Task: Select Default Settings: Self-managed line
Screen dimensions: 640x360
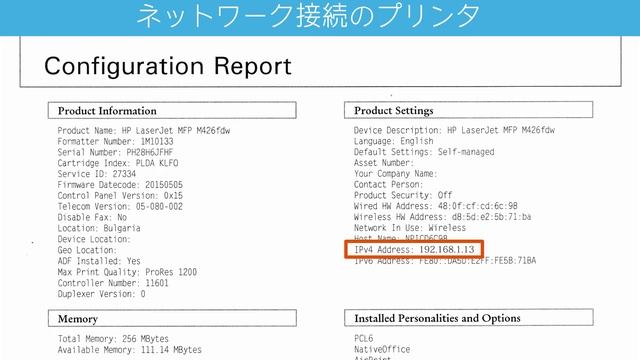Action: [x=424, y=152]
